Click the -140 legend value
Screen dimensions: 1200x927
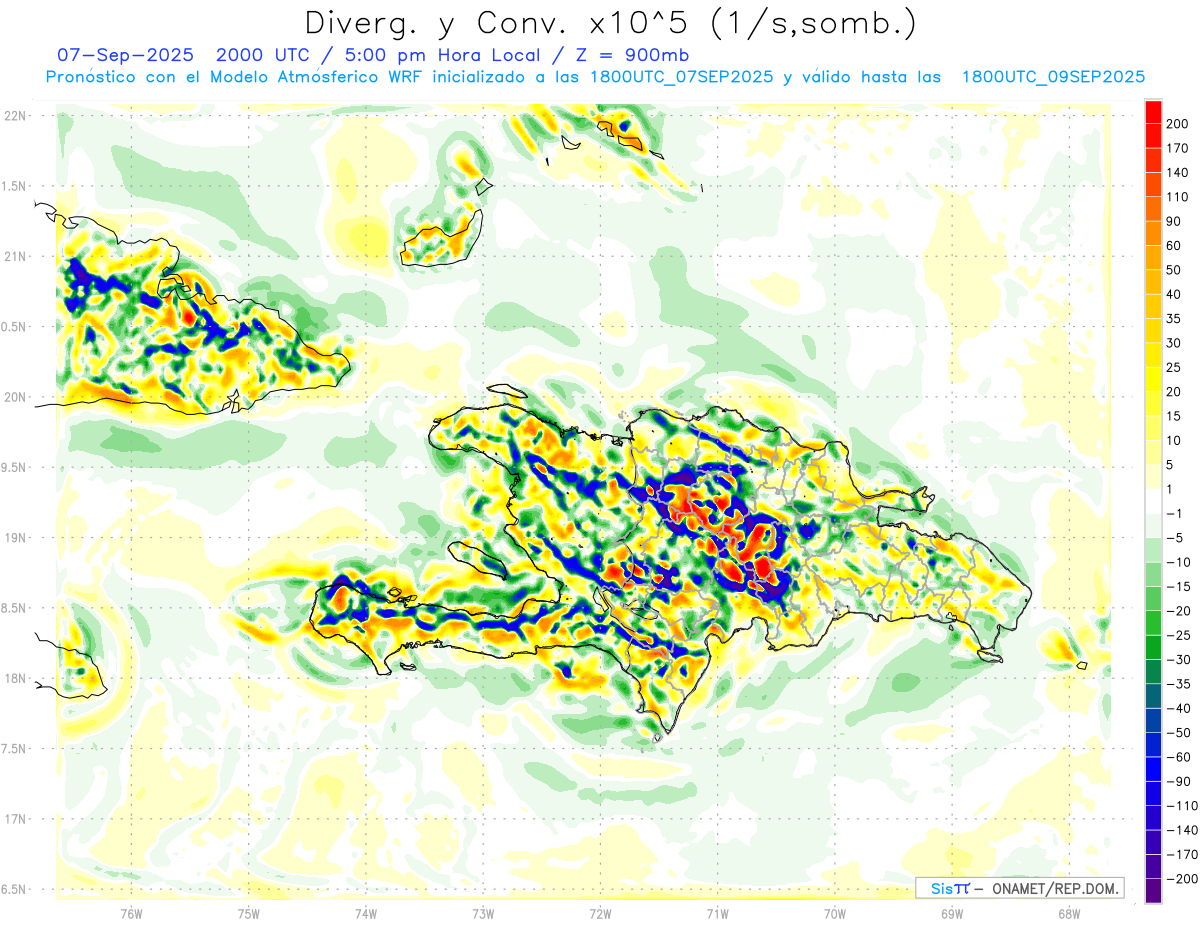pos(1182,830)
